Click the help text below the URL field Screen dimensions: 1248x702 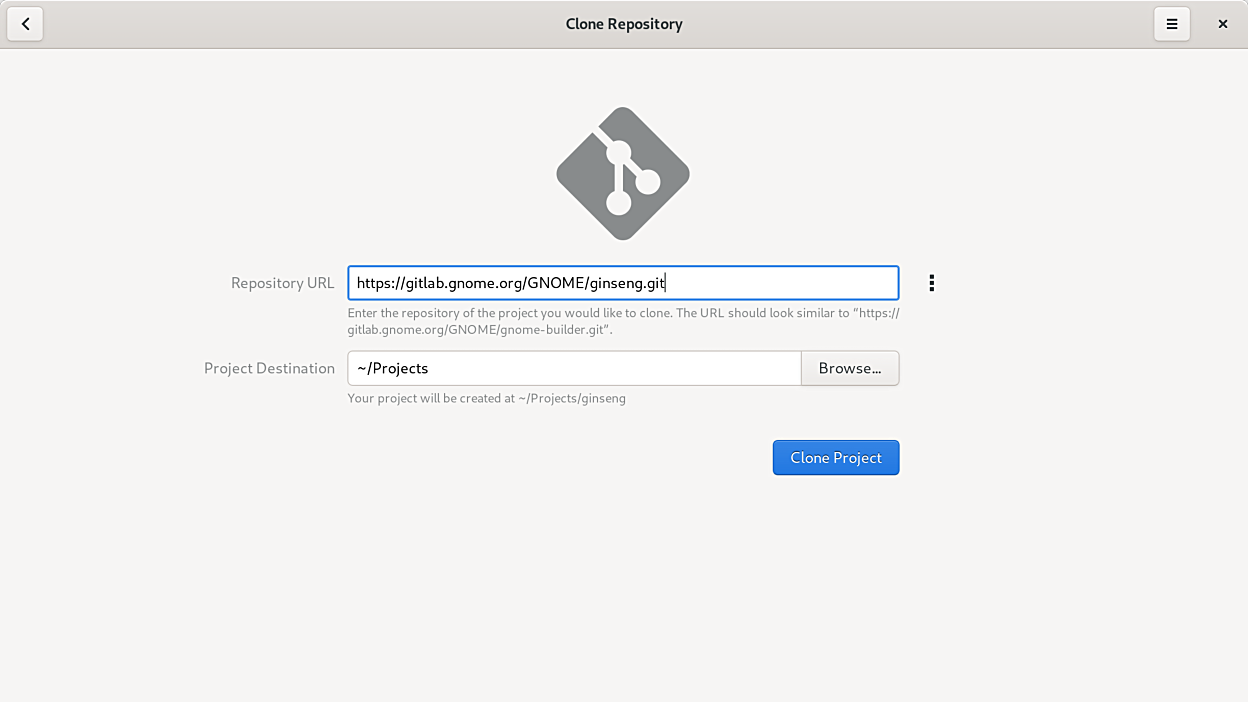(x=600, y=313)
